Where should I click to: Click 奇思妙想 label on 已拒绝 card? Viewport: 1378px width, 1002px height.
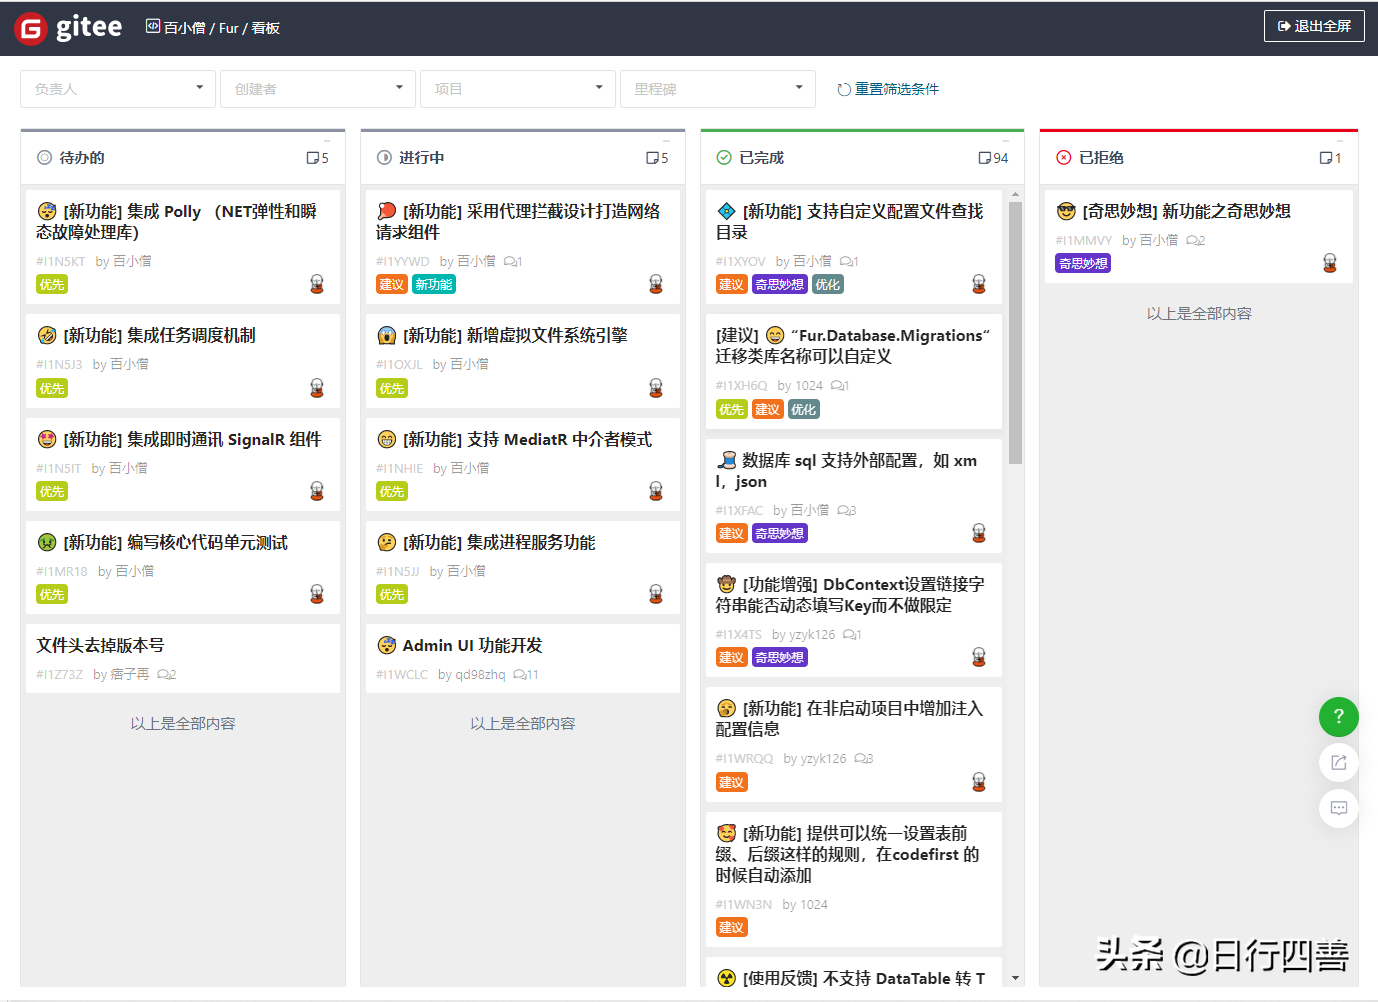pos(1083,264)
